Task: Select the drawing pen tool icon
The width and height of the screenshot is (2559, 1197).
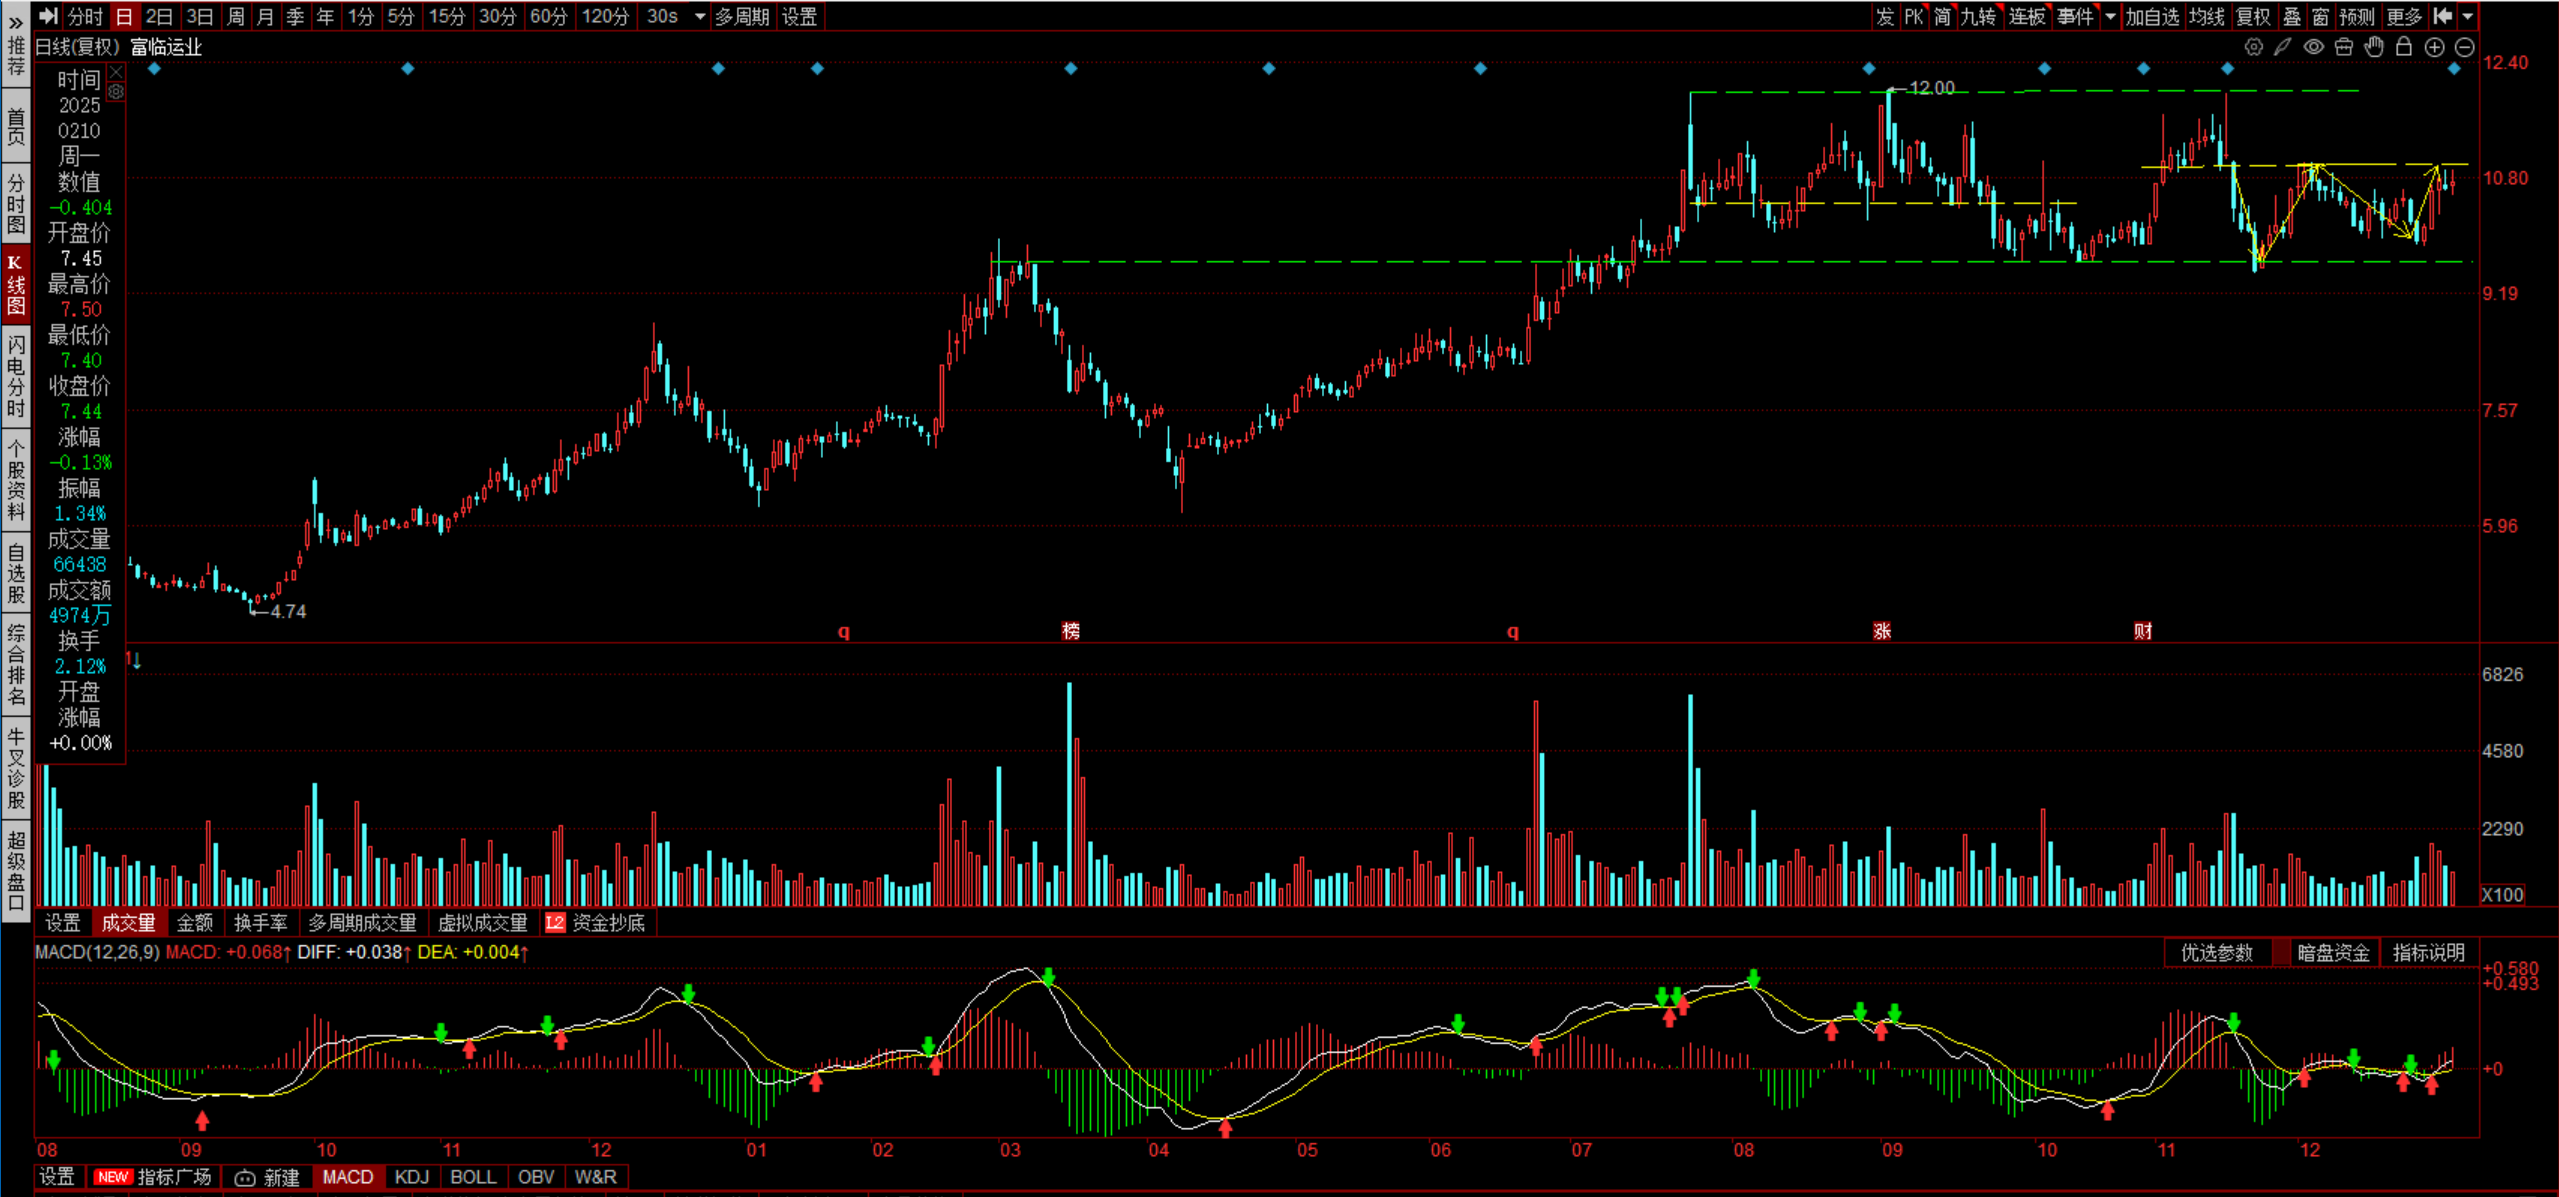Action: coord(2283,47)
